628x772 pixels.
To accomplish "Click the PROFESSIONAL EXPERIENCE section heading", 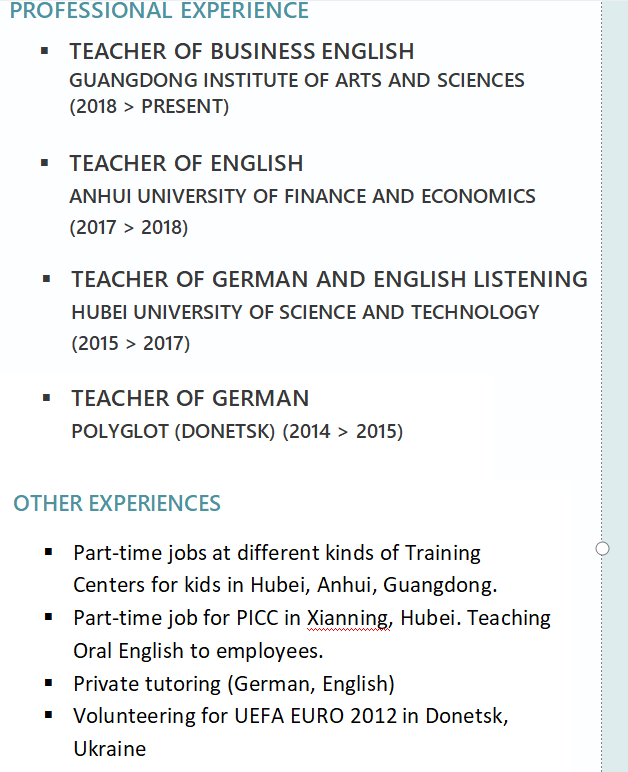I will (159, 11).
